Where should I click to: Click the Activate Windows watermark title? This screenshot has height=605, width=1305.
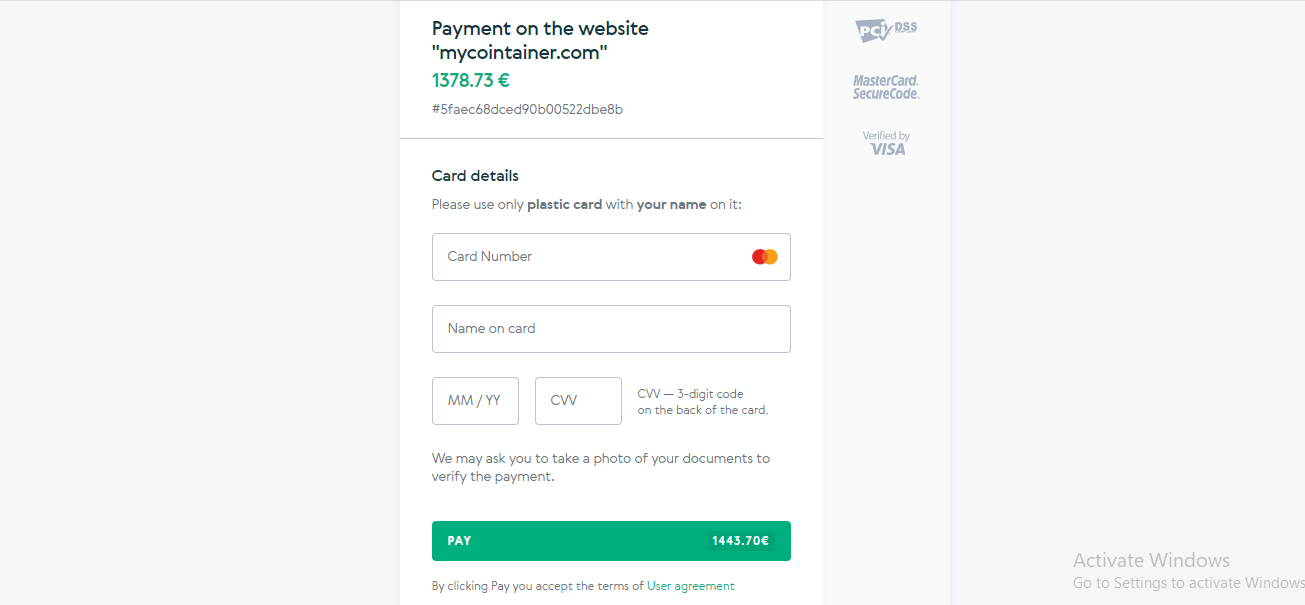(1151, 560)
